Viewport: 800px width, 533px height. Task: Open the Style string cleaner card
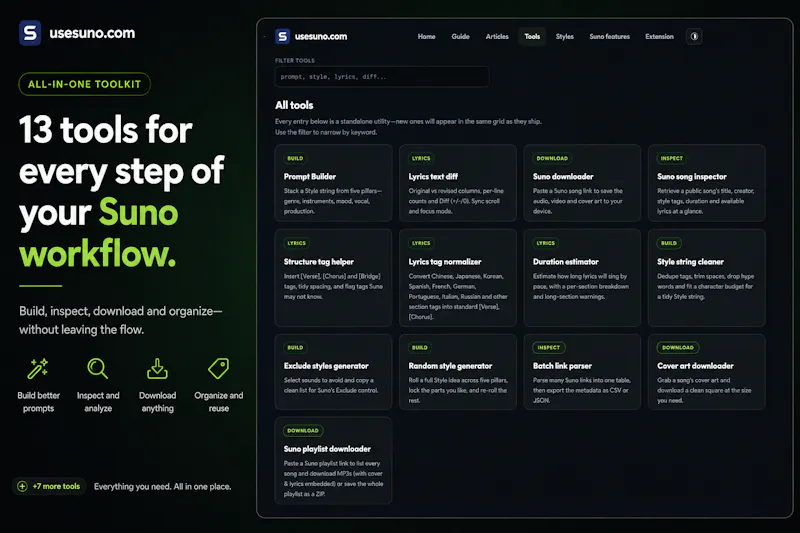coord(707,278)
